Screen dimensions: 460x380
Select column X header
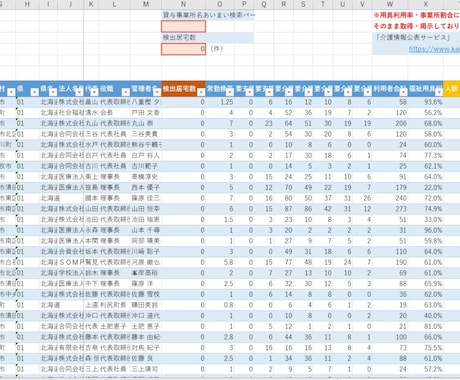[426, 4]
